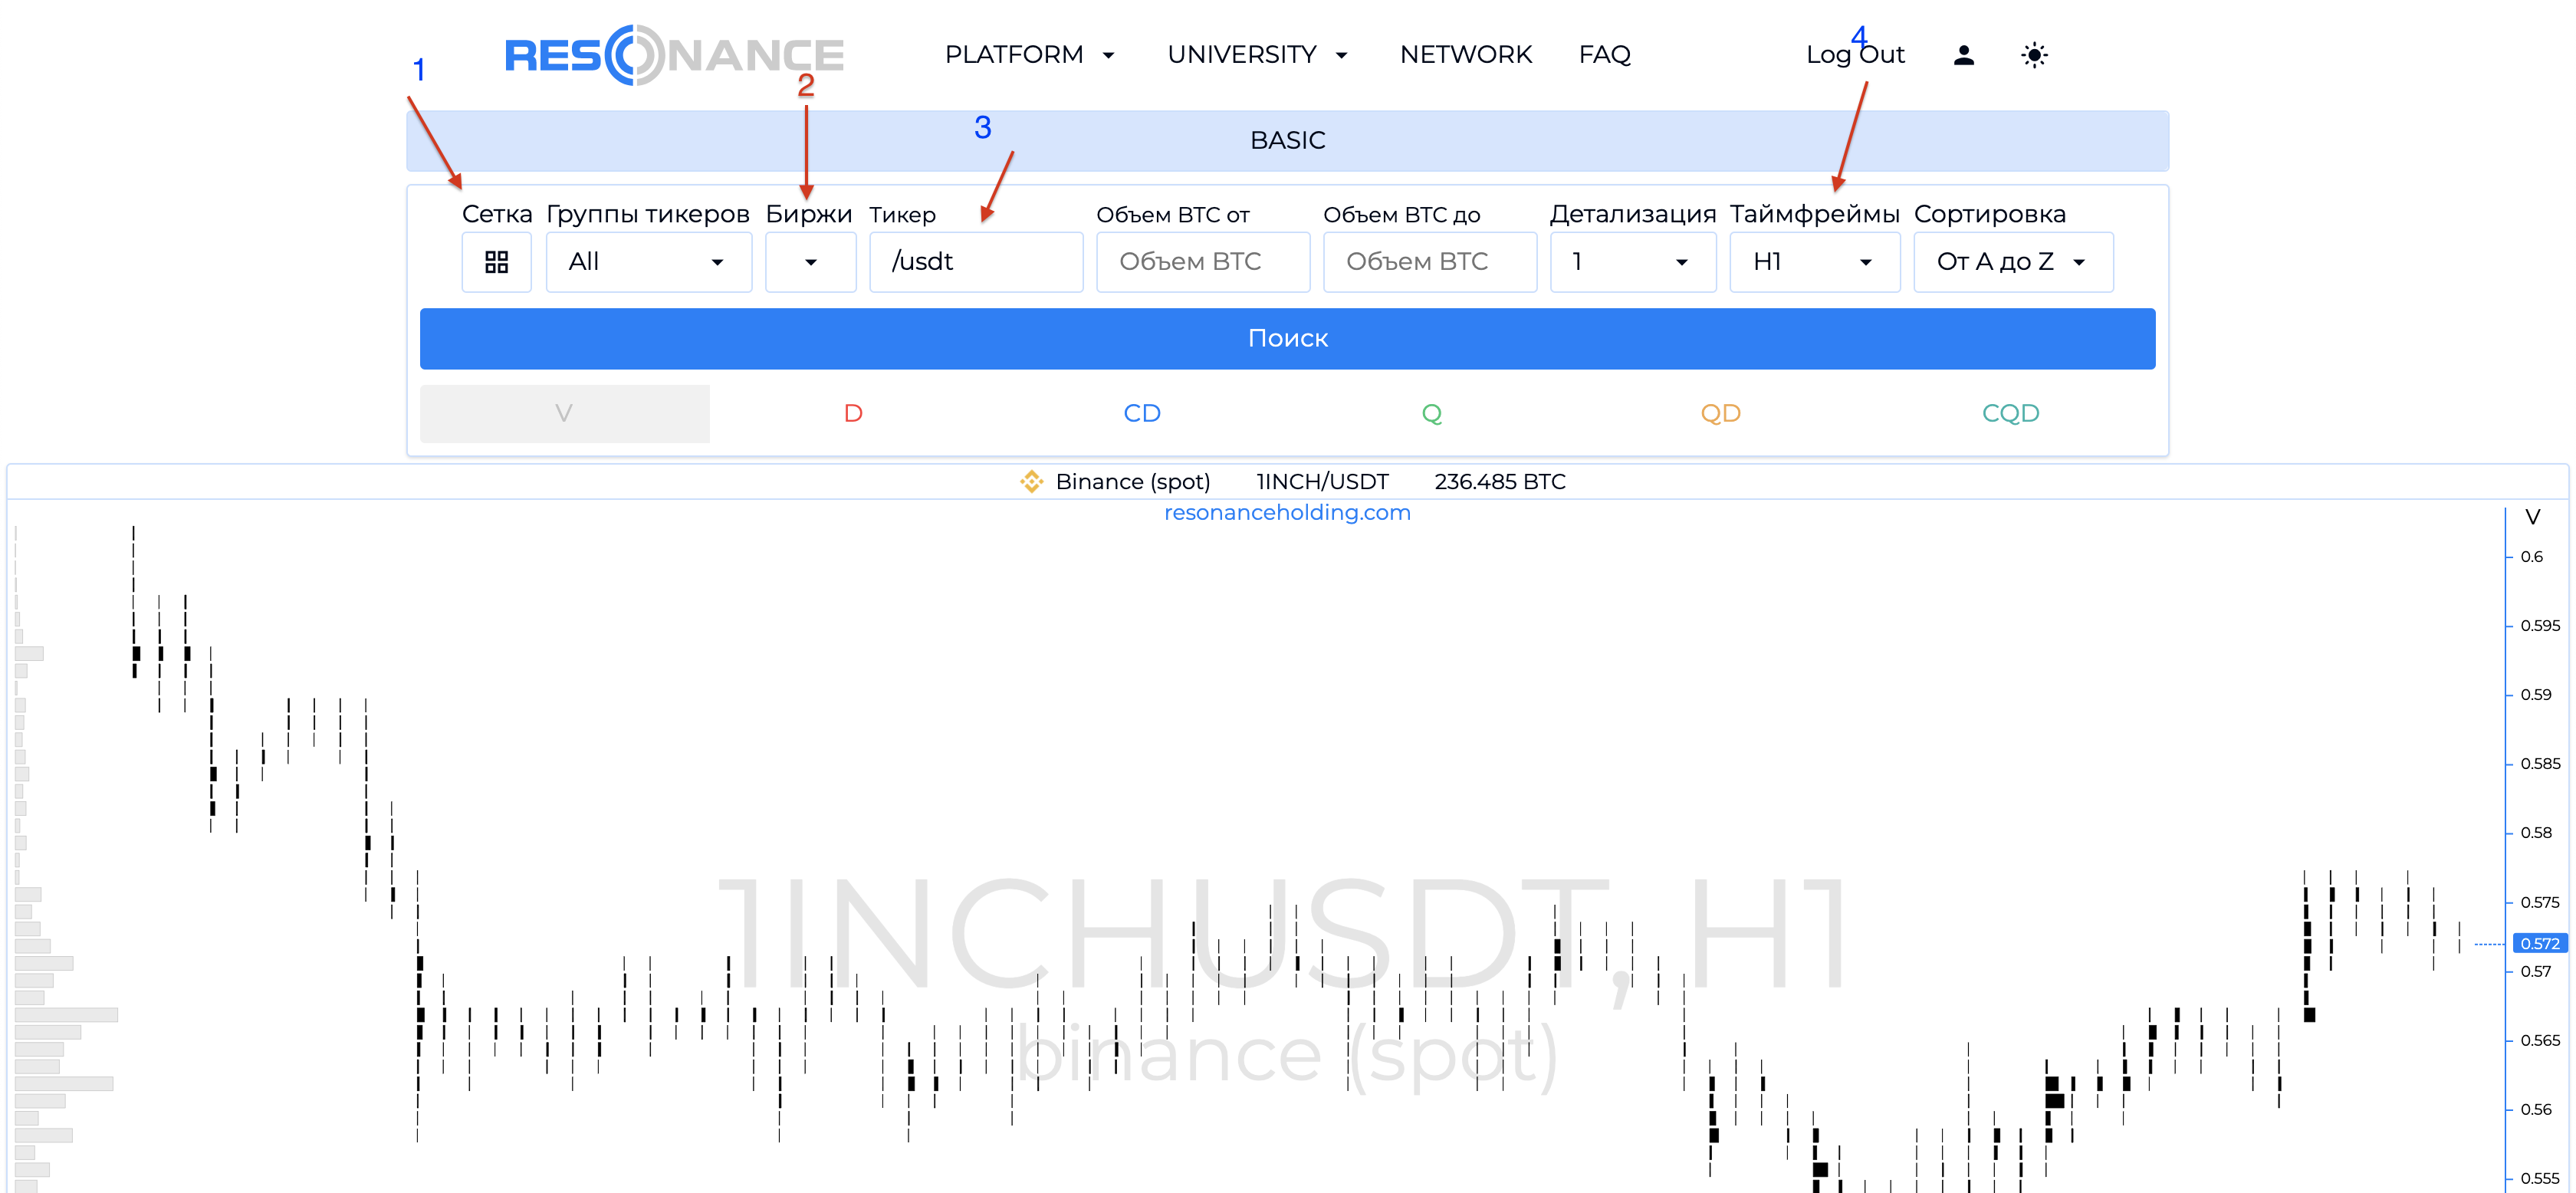Open the Группы тикеров All dropdown
Image resolution: width=2576 pixels, height=1193 pixels.
[648, 262]
